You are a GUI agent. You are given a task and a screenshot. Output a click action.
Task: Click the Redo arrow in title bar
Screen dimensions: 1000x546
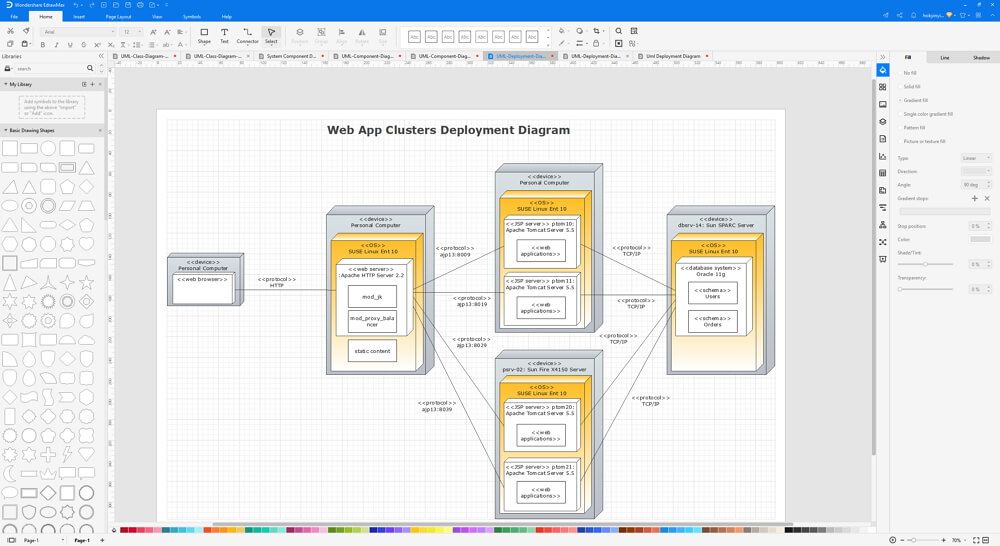tap(92, 5)
